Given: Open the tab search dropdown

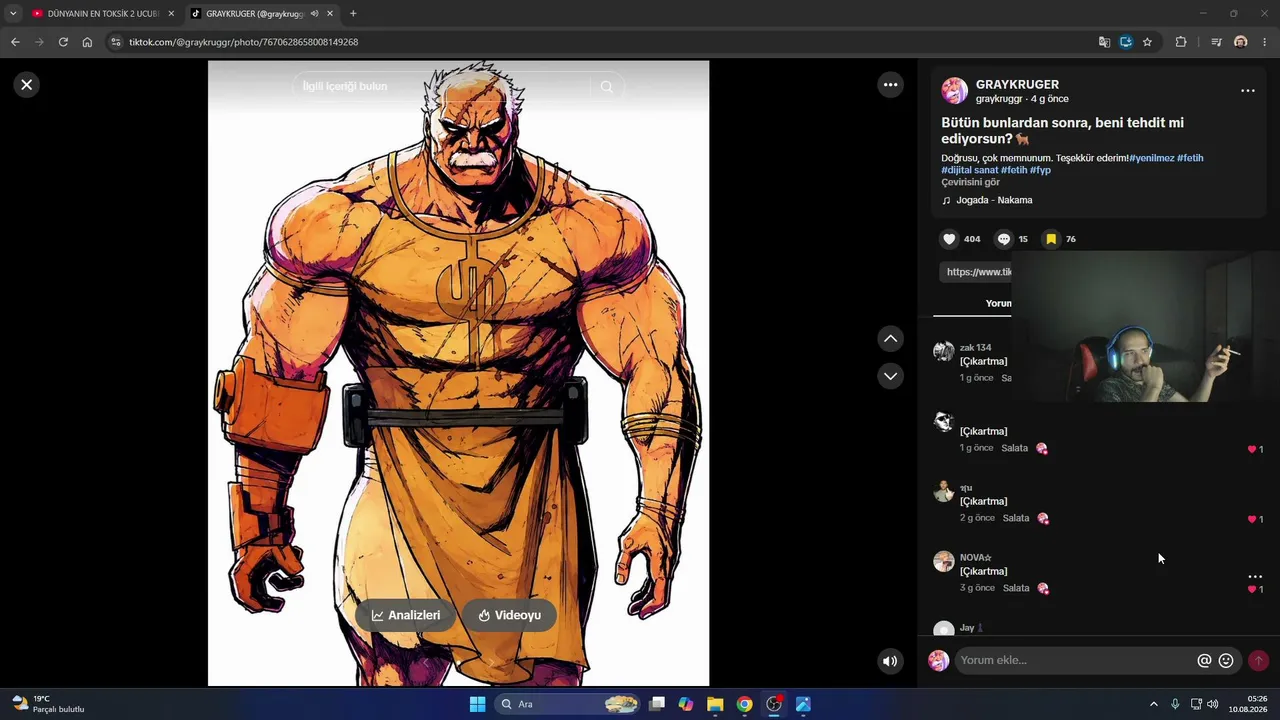Looking at the screenshot, I should (13, 14).
